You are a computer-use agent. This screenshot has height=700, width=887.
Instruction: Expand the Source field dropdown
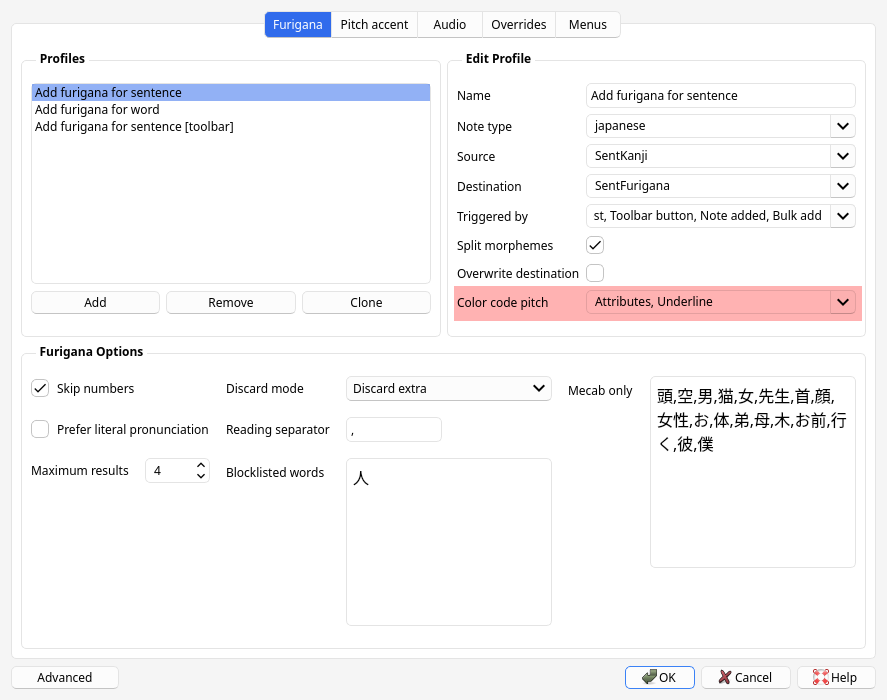coord(842,156)
